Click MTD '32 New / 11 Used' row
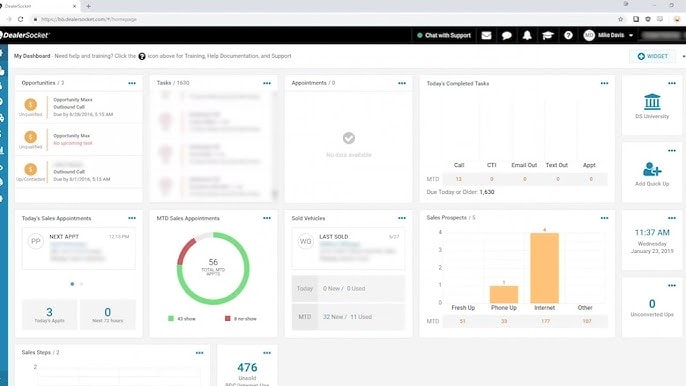The image size is (686, 386). tap(348, 316)
